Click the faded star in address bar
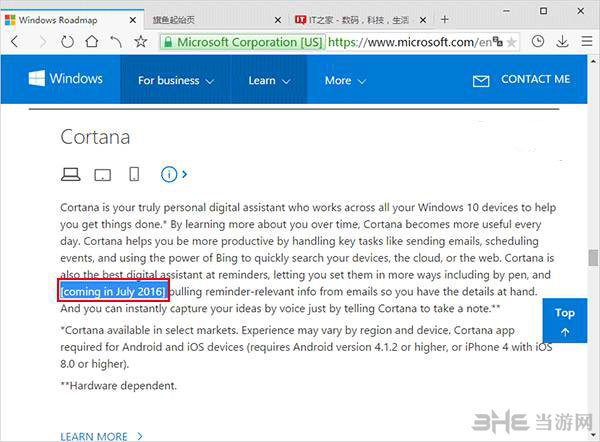The height and width of the screenshot is (442, 600). tap(511, 42)
